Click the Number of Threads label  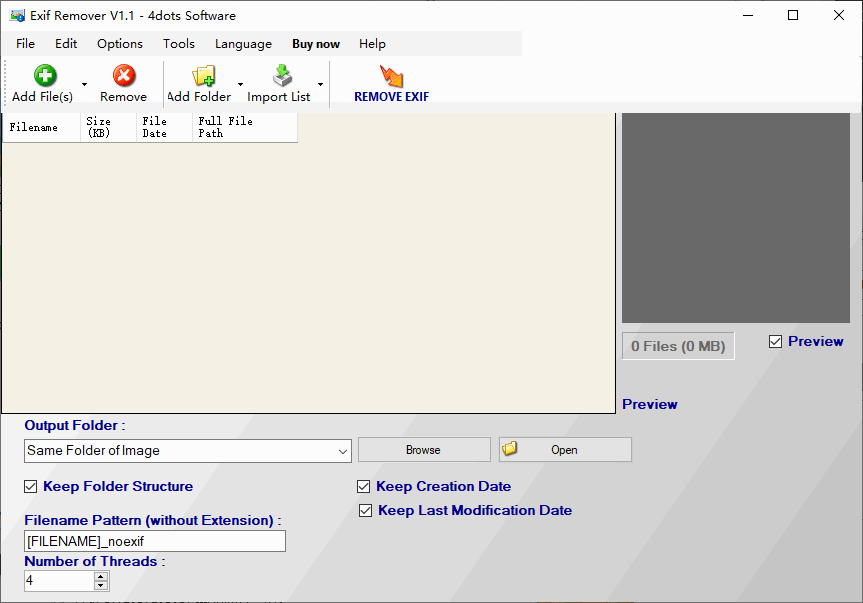[x=95, y=562]
